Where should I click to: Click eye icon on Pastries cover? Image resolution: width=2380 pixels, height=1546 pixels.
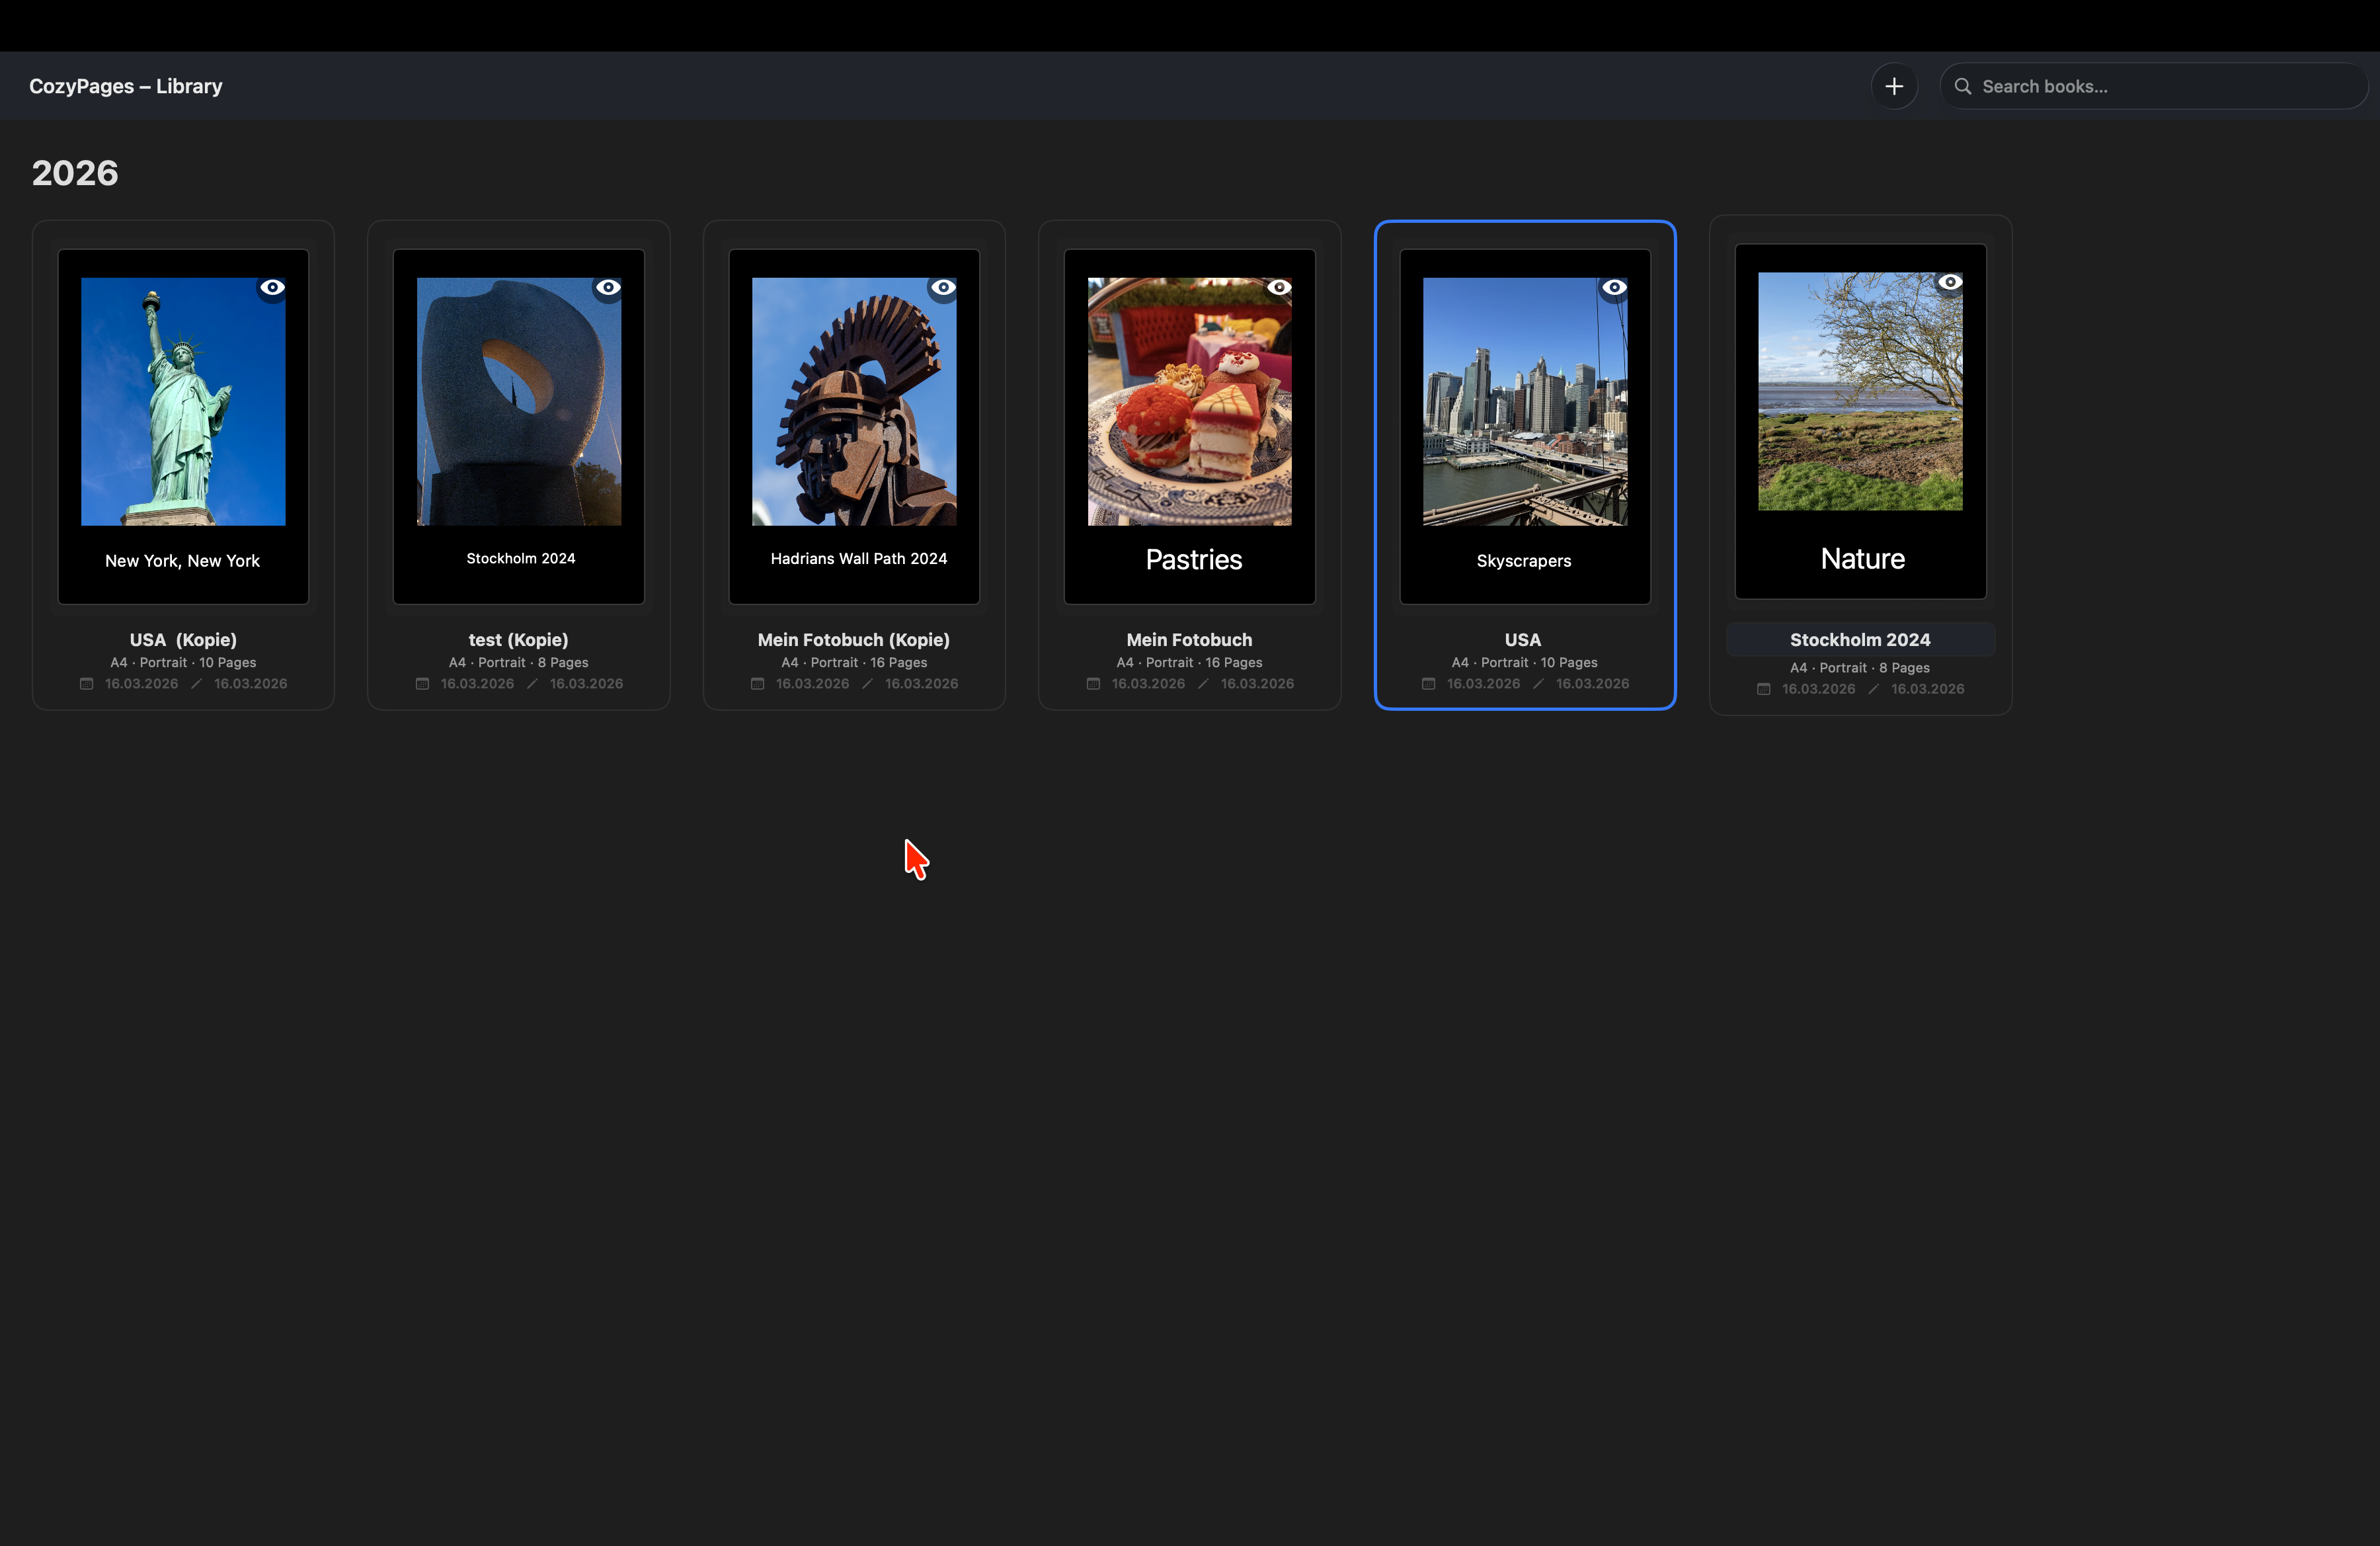[x=1278, y=288]
